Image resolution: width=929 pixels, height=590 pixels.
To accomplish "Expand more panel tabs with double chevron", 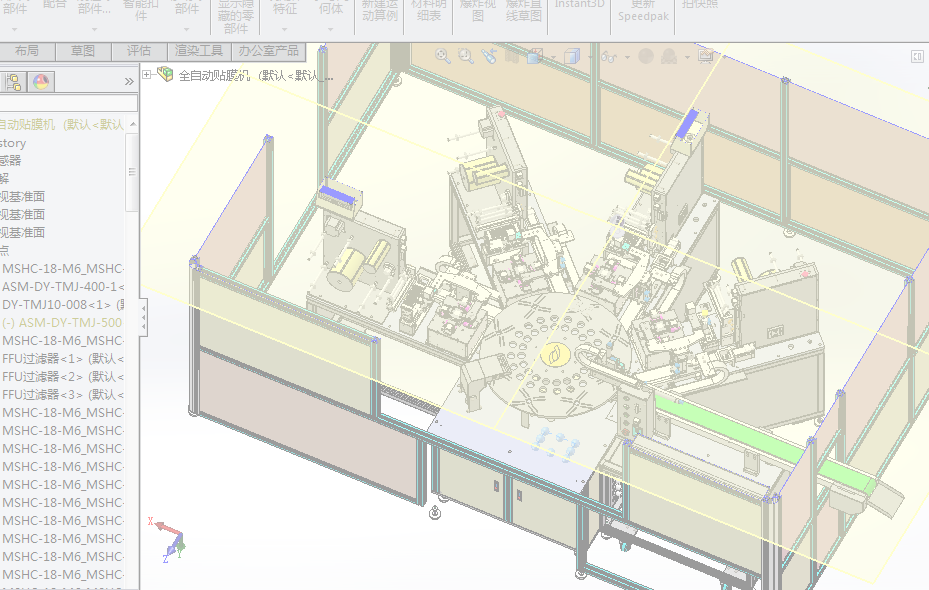I will click(x=129, y=82).
